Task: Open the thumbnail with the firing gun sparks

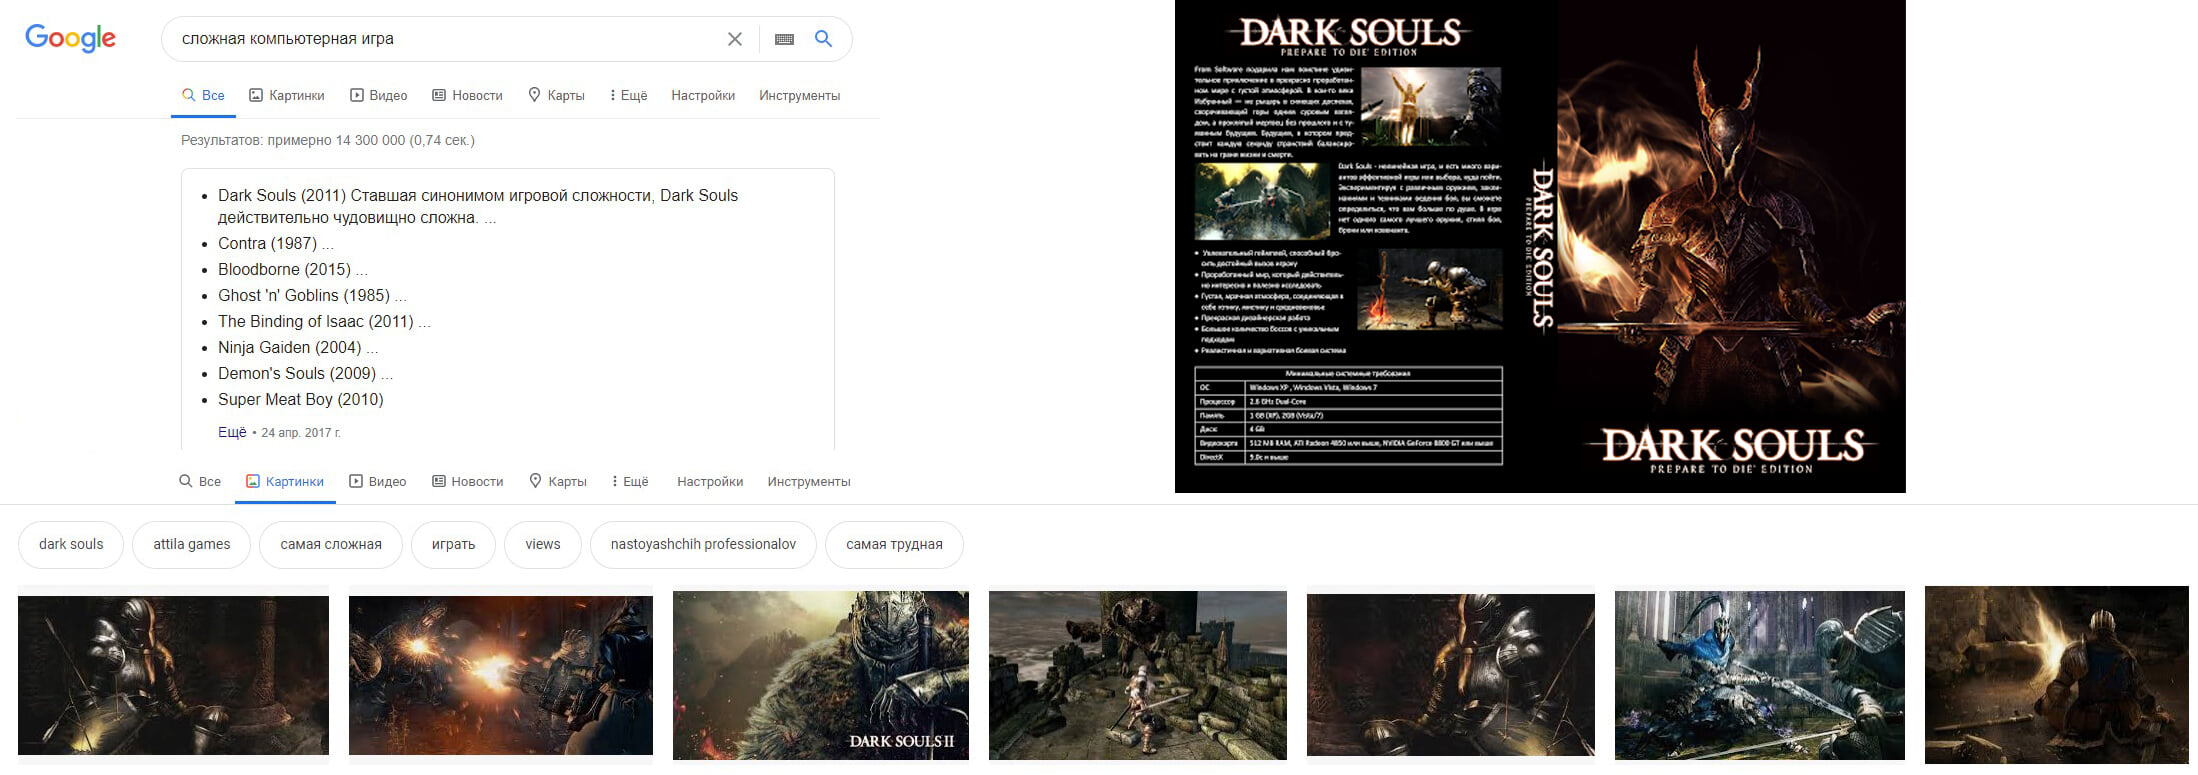Action: pyautogui.click(x=501, y=675)
